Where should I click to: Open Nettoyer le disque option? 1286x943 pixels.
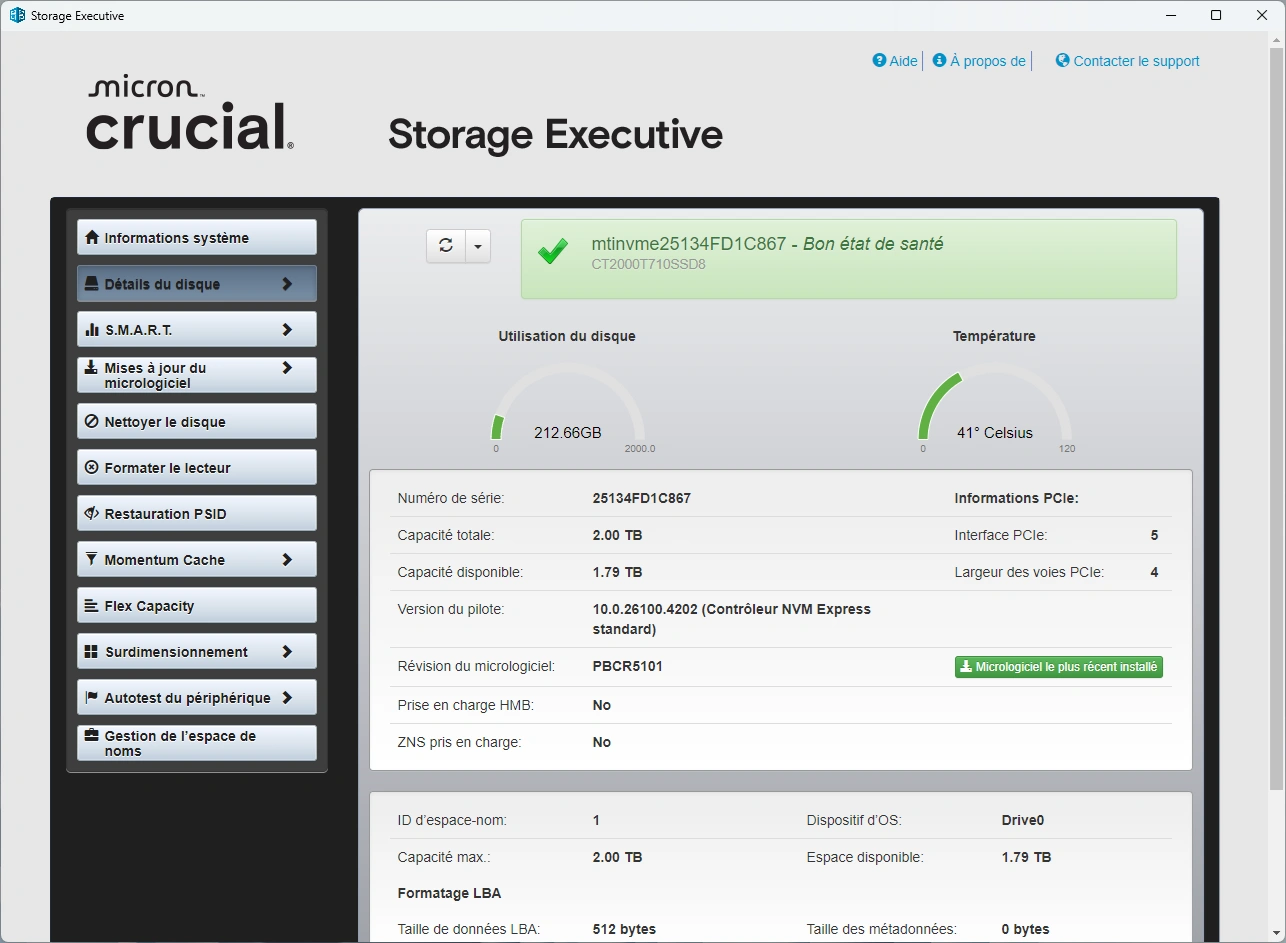[x=197, y=422]
